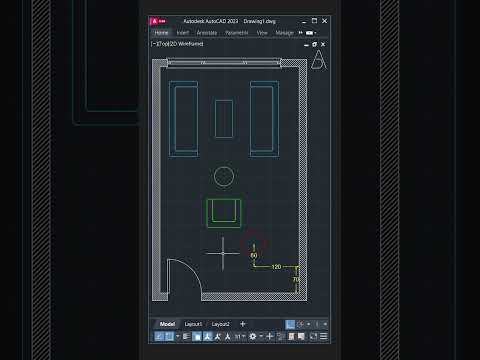Minimize the AutoCAD window

304,21
